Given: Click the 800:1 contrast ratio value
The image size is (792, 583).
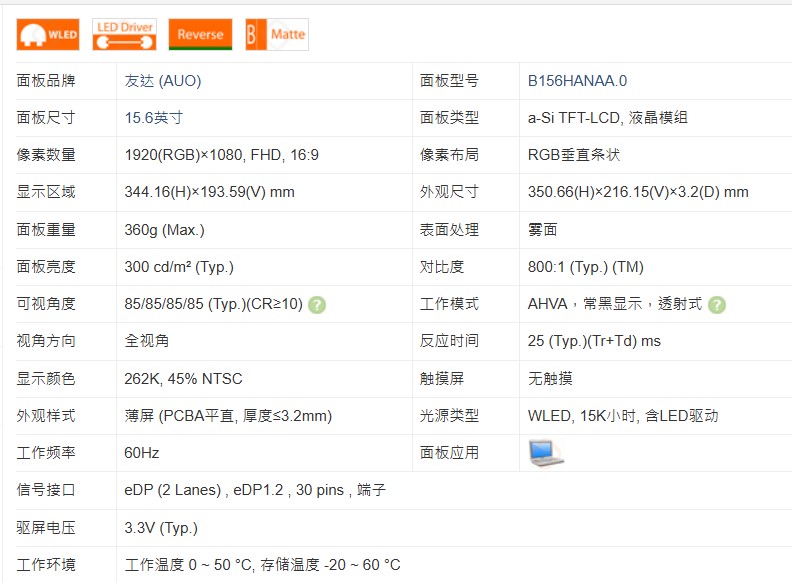Looking at the screenshot, I should pyautogui.click(x=585, y=267).
